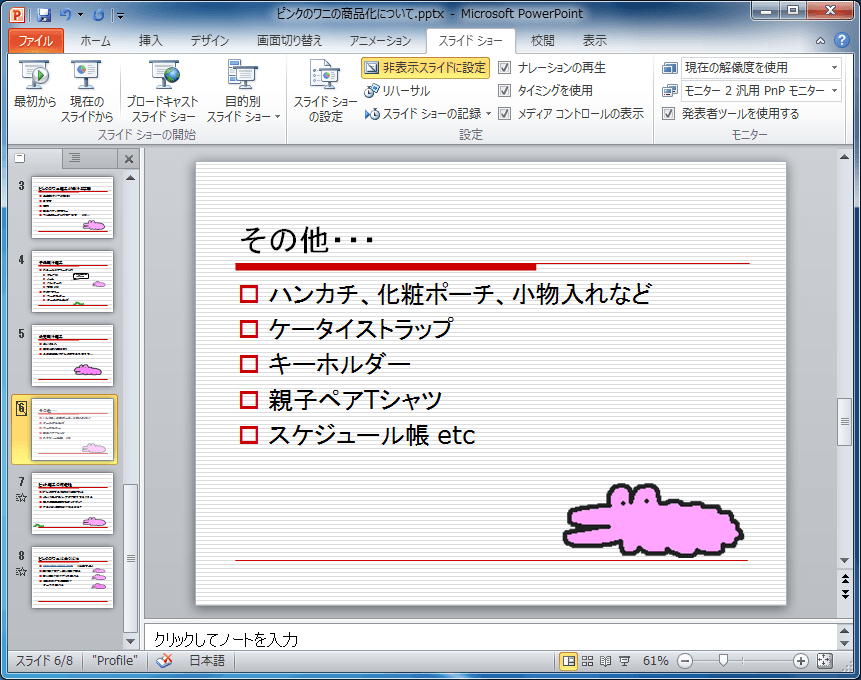Toggle Show Media Controls checkbox (メディアコントロールの表示)
This screenshot has height=680, width=861.
(504, 114)
